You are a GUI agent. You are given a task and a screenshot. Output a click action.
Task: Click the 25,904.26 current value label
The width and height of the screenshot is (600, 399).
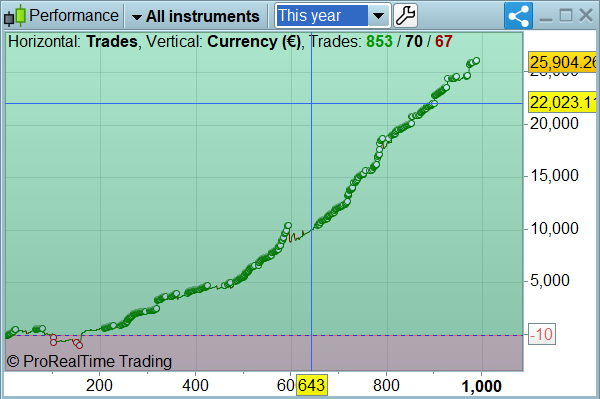(562, 62)
